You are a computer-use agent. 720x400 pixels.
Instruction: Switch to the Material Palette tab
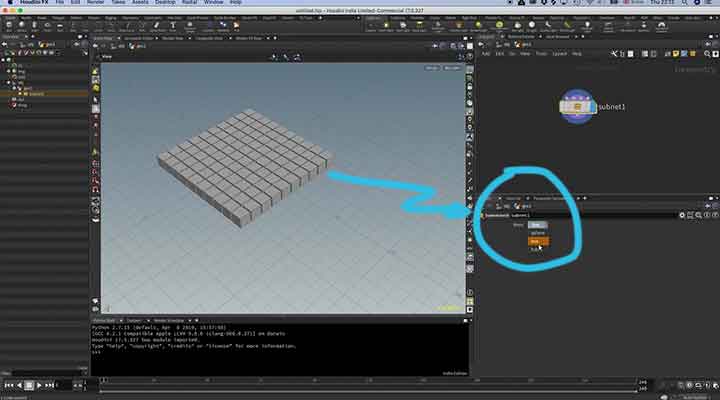521,37
